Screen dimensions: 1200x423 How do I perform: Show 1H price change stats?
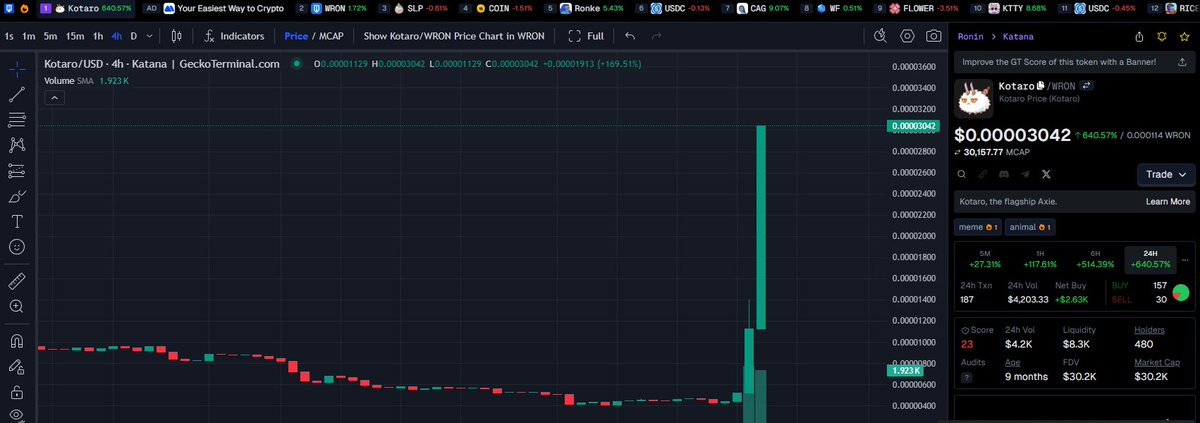(1040, 259)
